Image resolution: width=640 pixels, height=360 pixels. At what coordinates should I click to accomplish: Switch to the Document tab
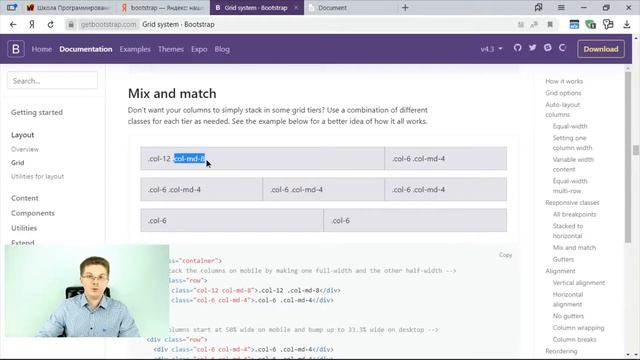351,8
